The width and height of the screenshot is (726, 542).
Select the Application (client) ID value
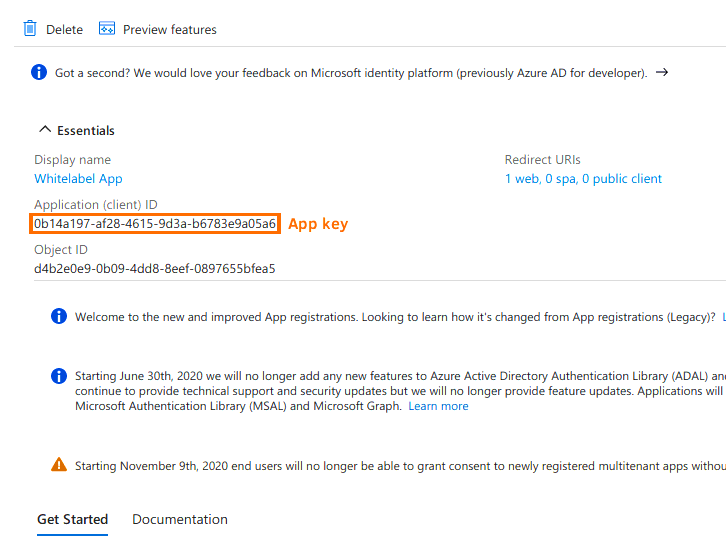tap(155, 224)
